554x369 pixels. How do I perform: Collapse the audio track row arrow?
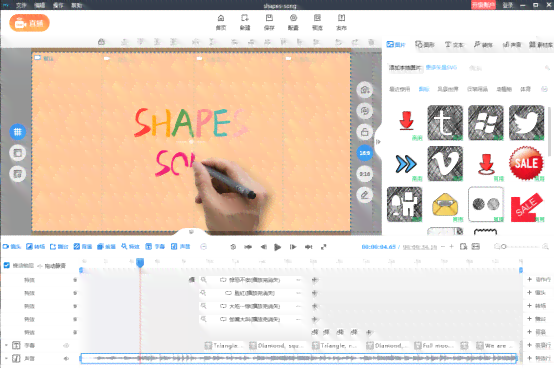click(6, 358)
